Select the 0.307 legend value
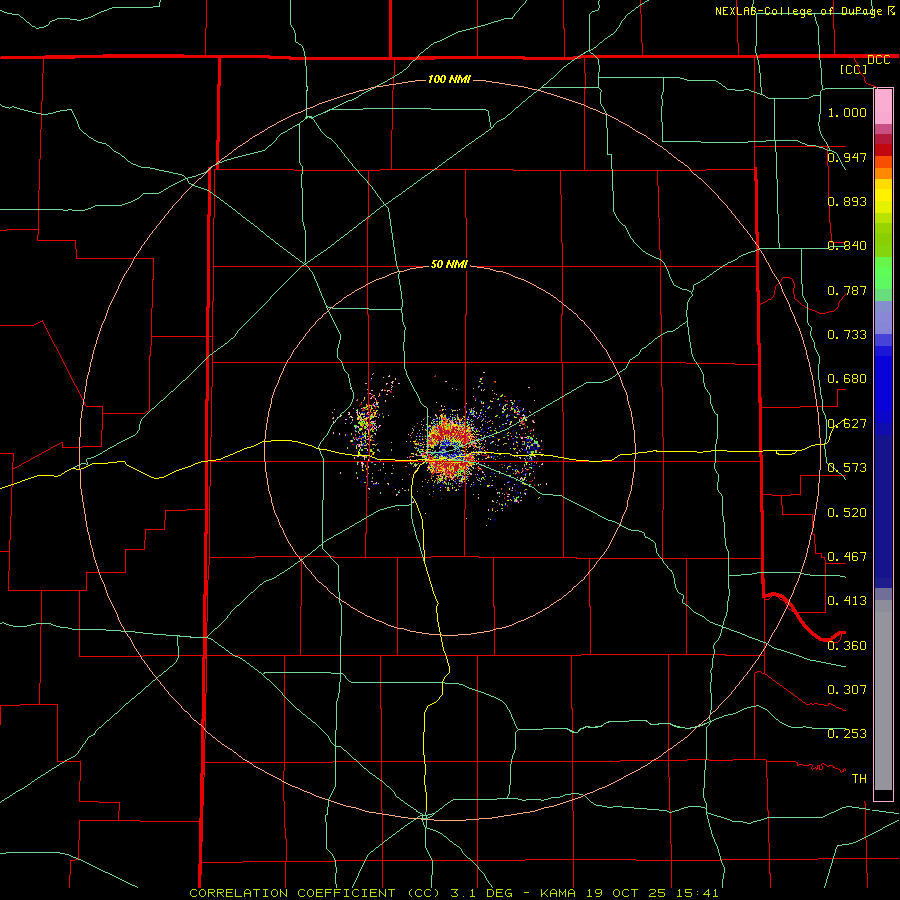This screenshot has height=900, width=900. pos(847,690)
